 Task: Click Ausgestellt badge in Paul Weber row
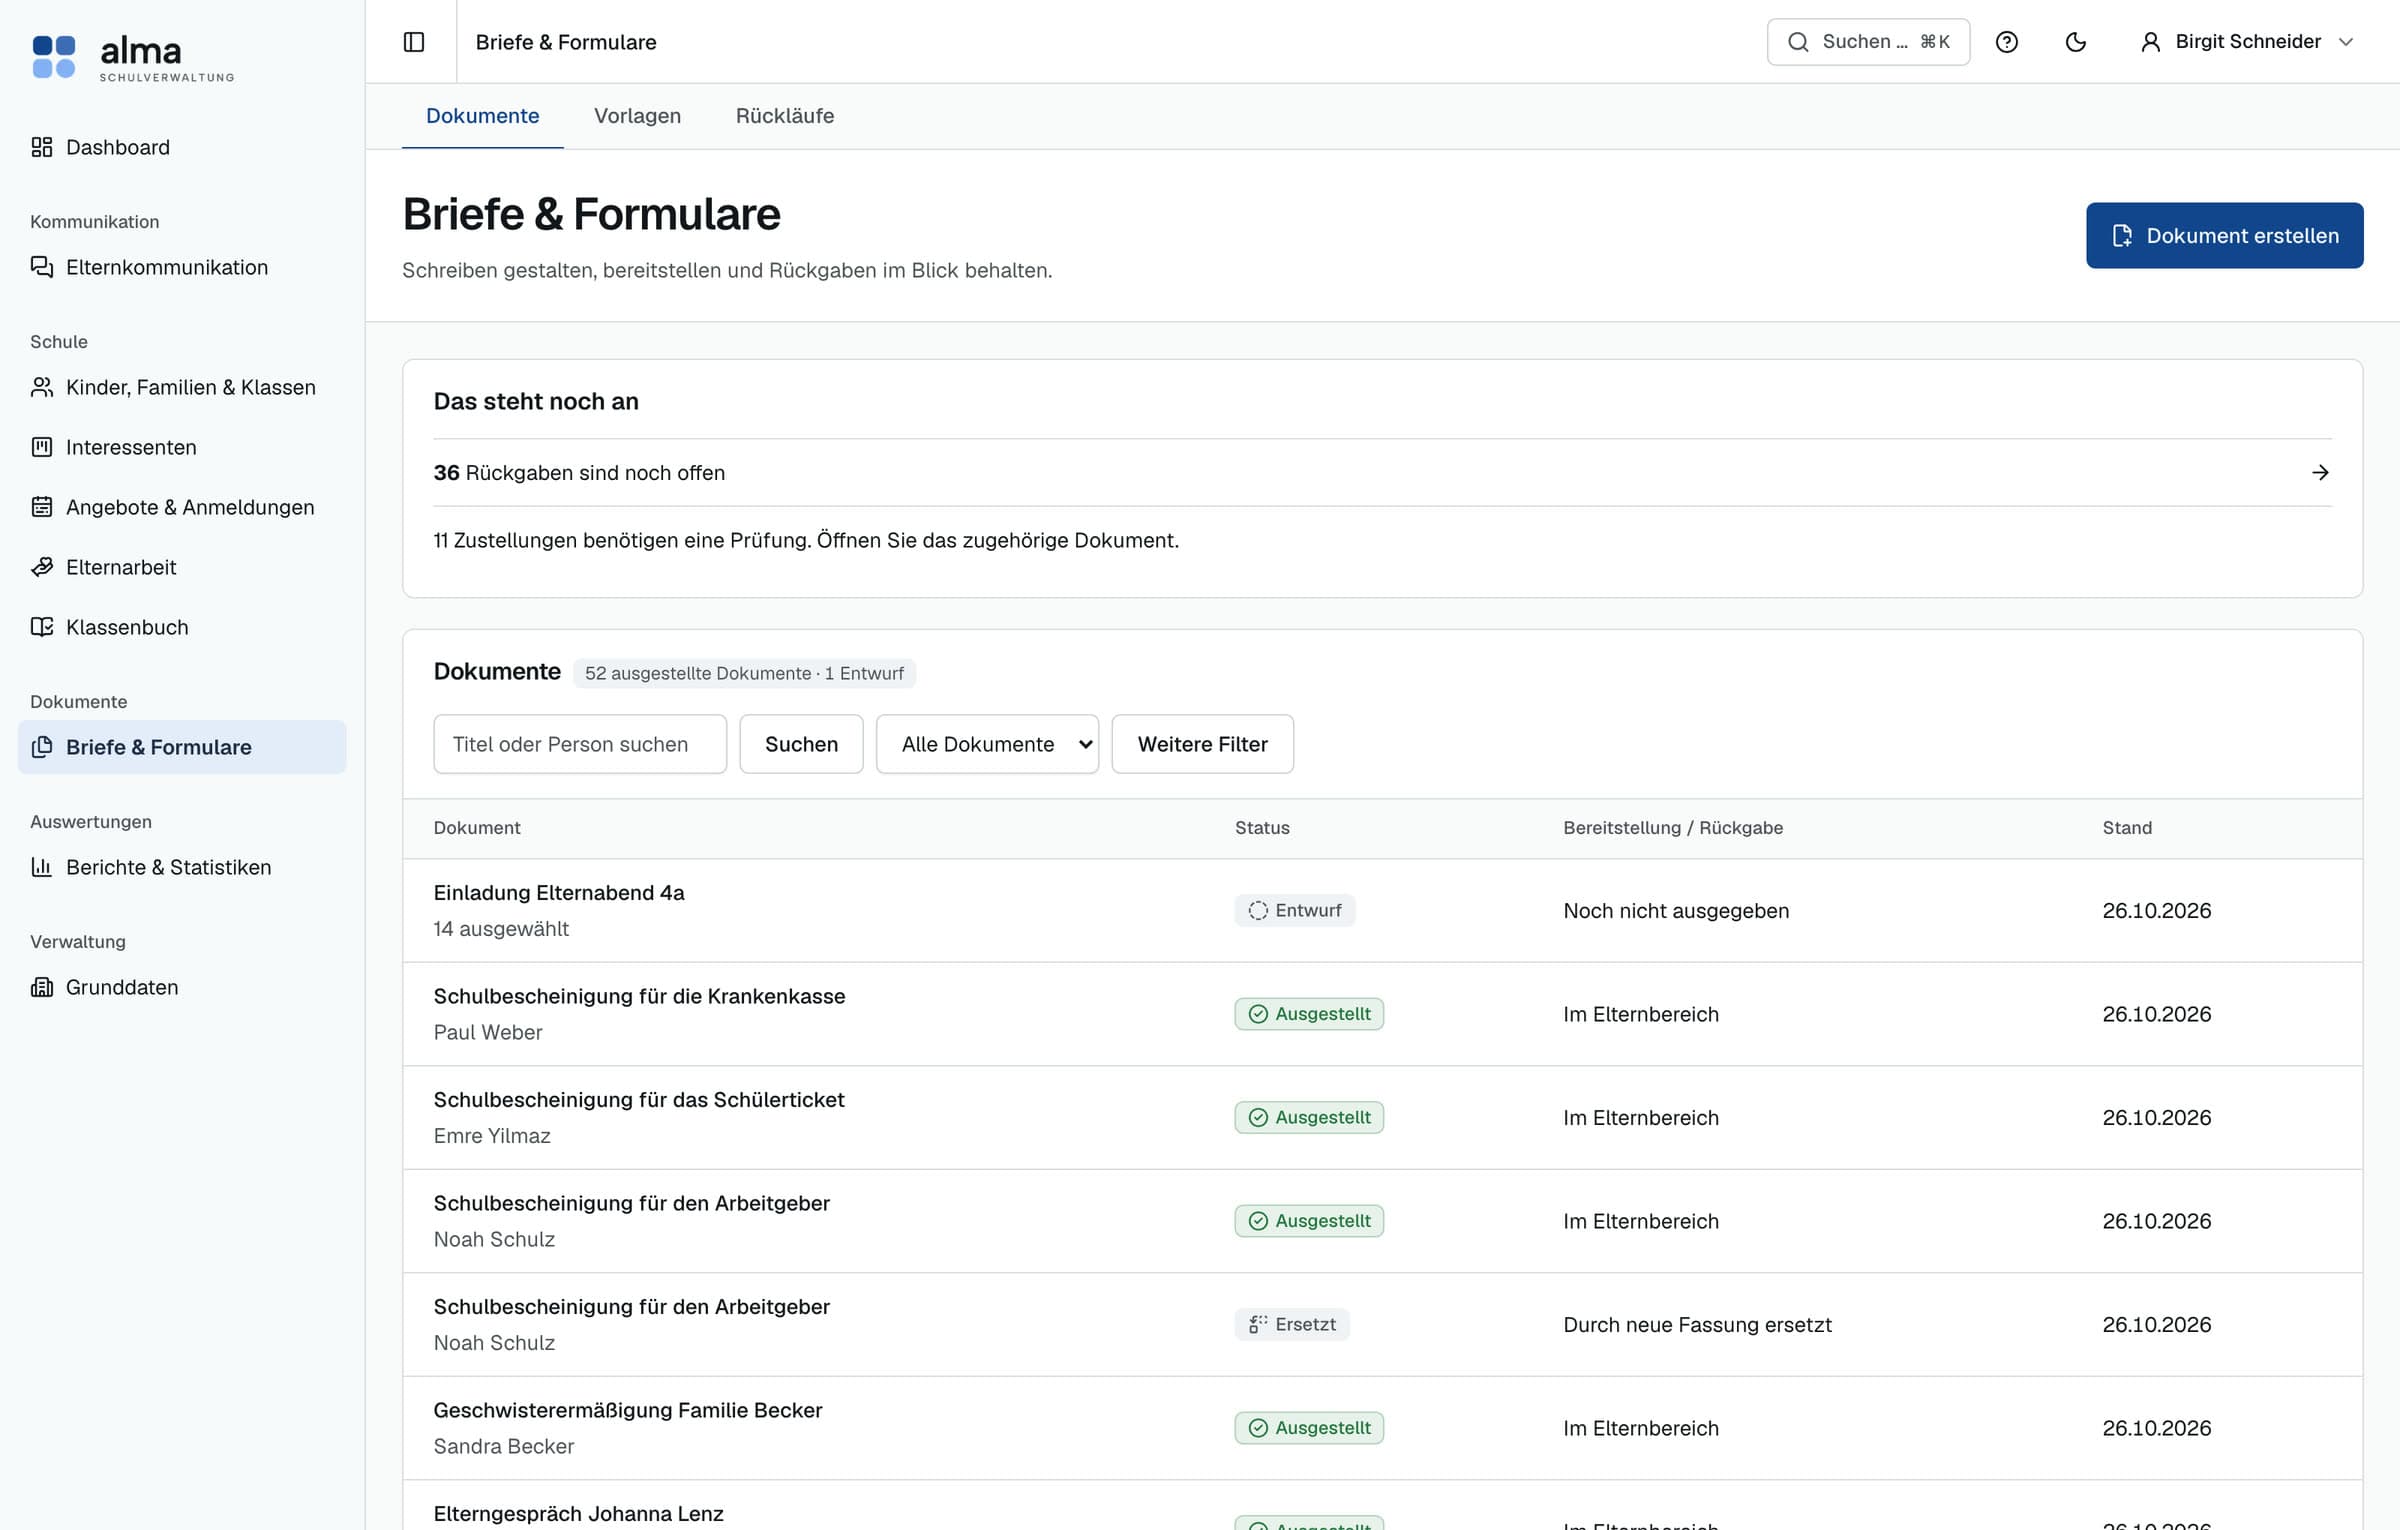point(1309,1014)
